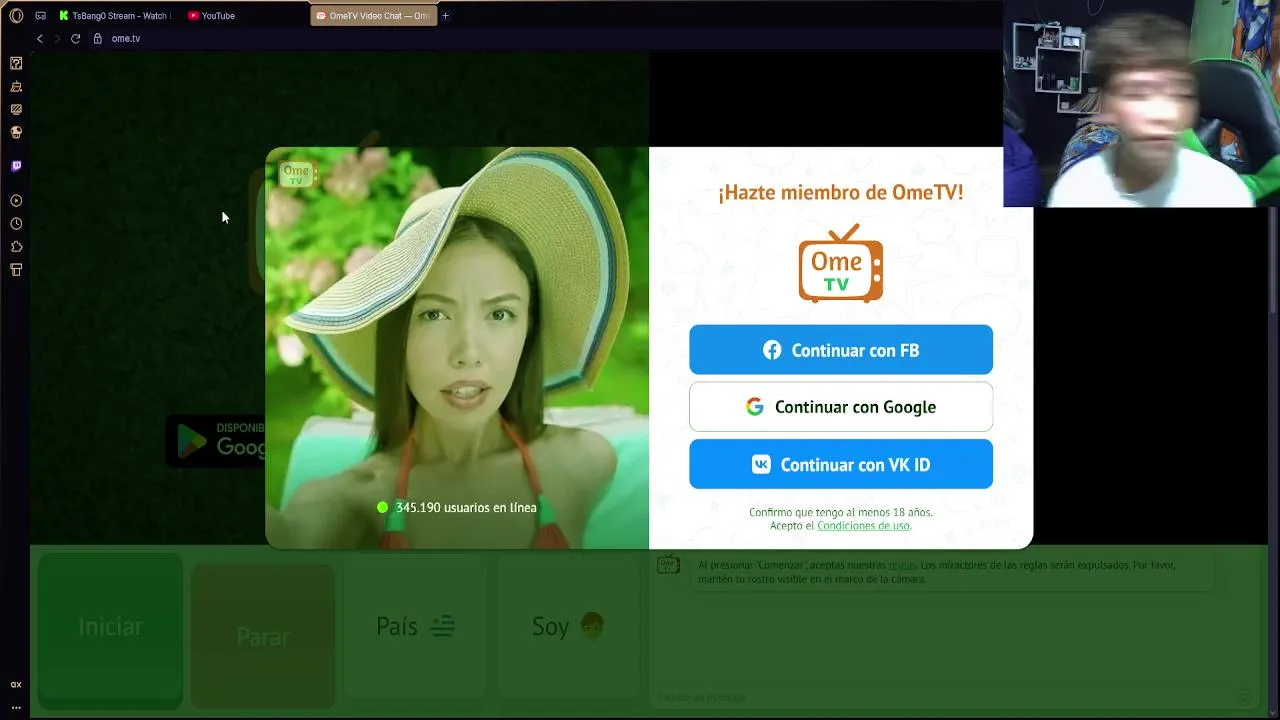The height and width of the screenshot is (720, 1280).
Task: Switch to TsBang0 Stream tab
Action: 114,16
